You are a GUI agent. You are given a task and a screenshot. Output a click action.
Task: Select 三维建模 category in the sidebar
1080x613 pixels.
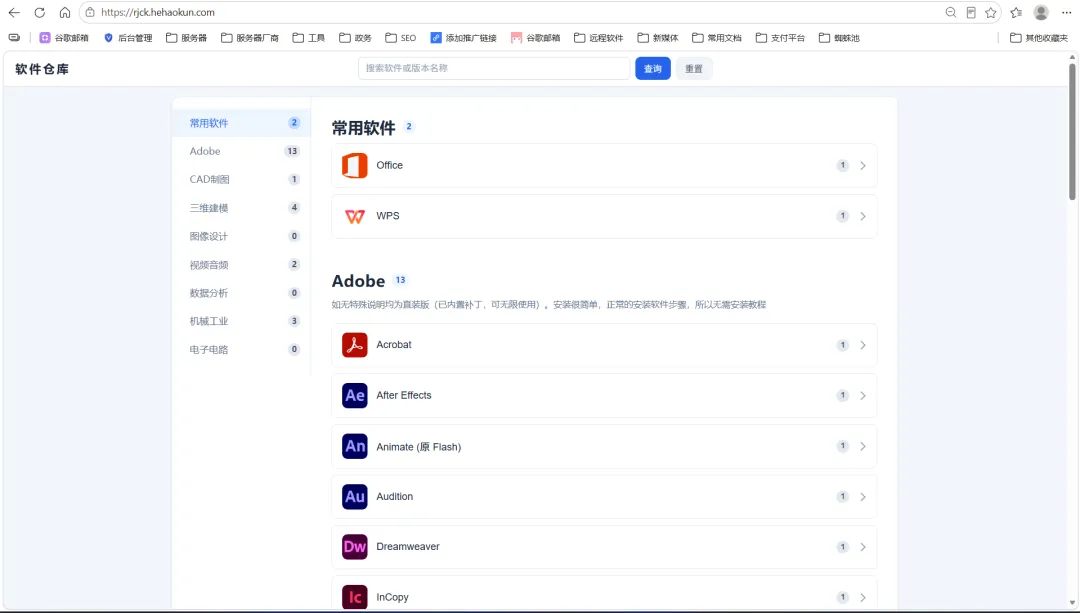(242, 207)
